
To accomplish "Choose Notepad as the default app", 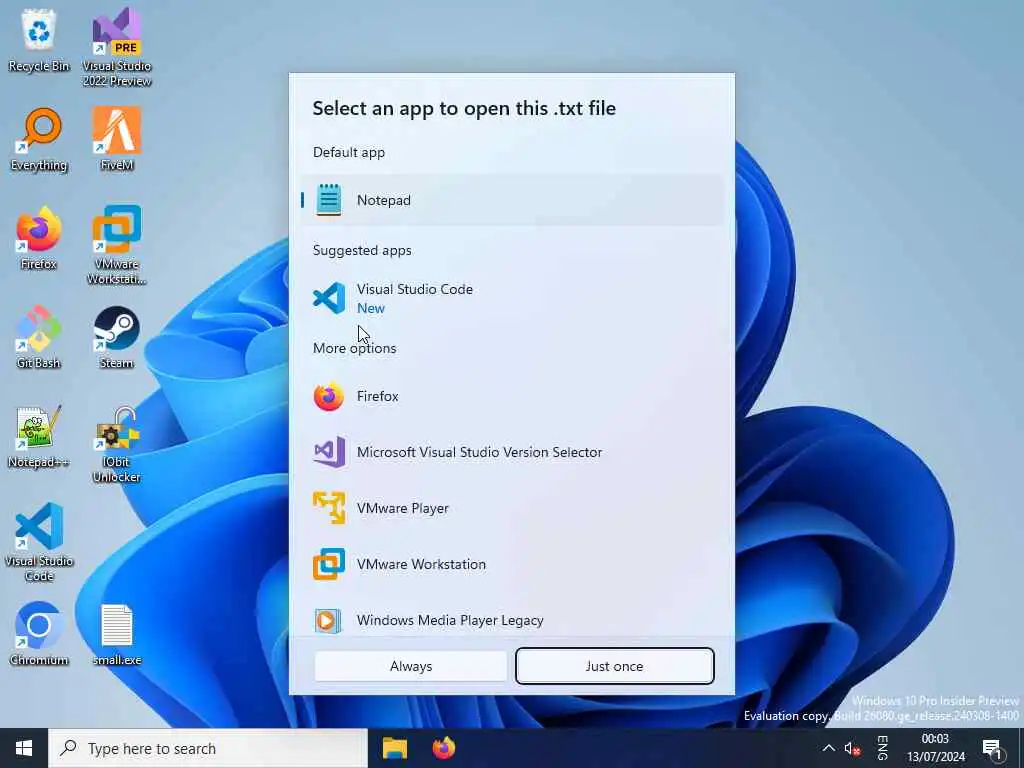I will (x=512, y=200).
